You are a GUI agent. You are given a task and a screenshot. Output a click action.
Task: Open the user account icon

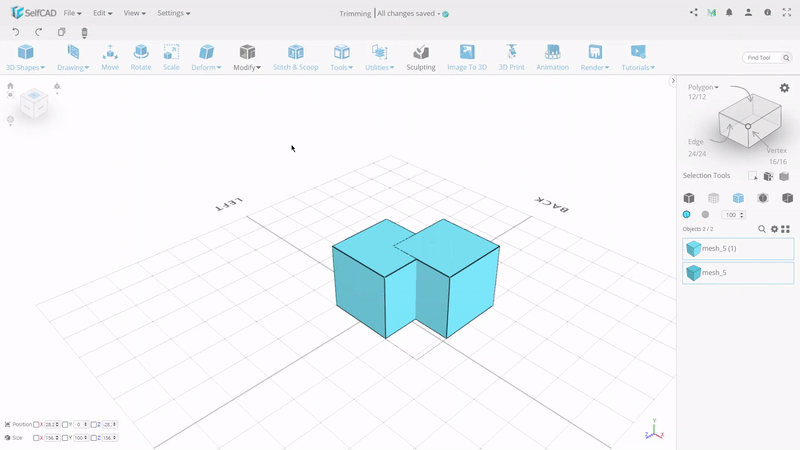point(748,12)
